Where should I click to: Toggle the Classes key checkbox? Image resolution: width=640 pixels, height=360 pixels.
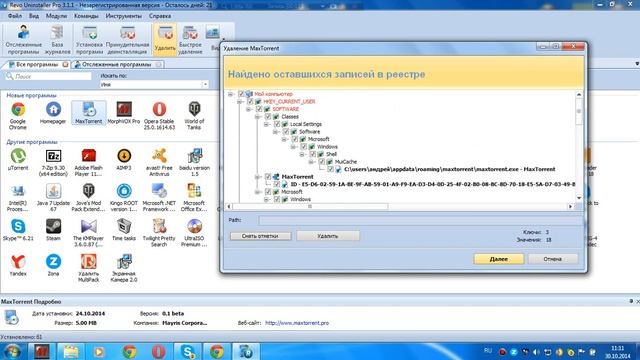[268, 116]
